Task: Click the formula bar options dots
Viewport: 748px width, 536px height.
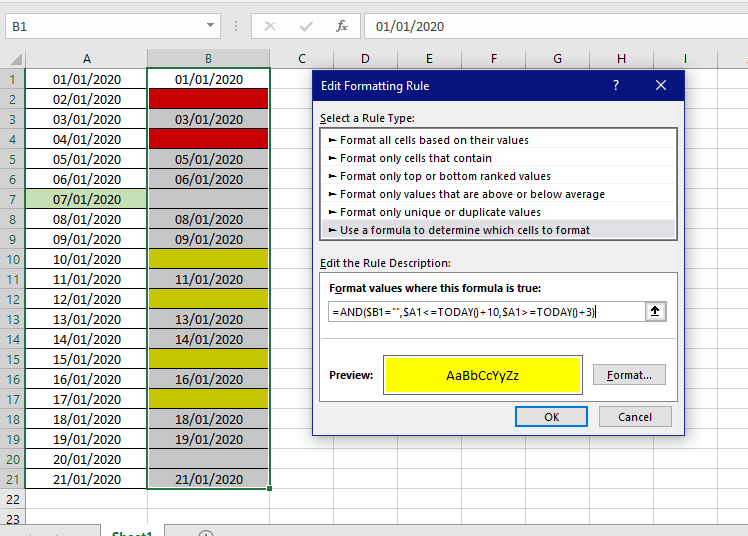Action: pos(236,26)
